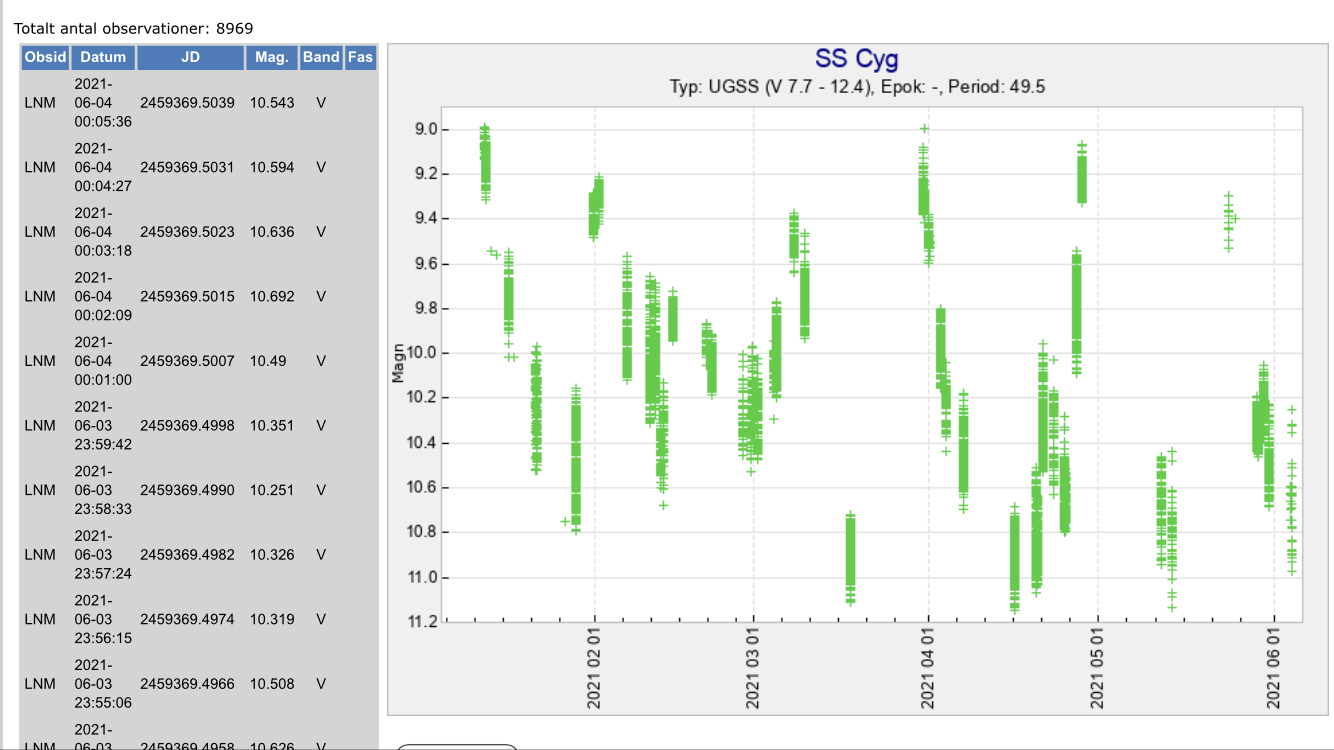Image resolution: width=1334 pixels, height=750 pixels.
Task: Click the Obsid column header
Action: tap(45, 57)
